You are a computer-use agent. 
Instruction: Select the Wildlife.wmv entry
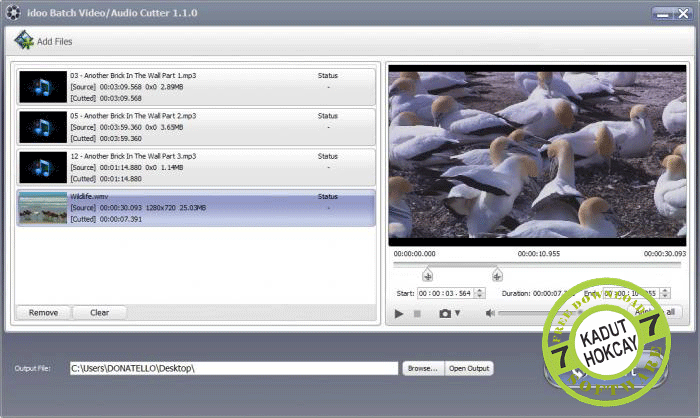(196, 208)
